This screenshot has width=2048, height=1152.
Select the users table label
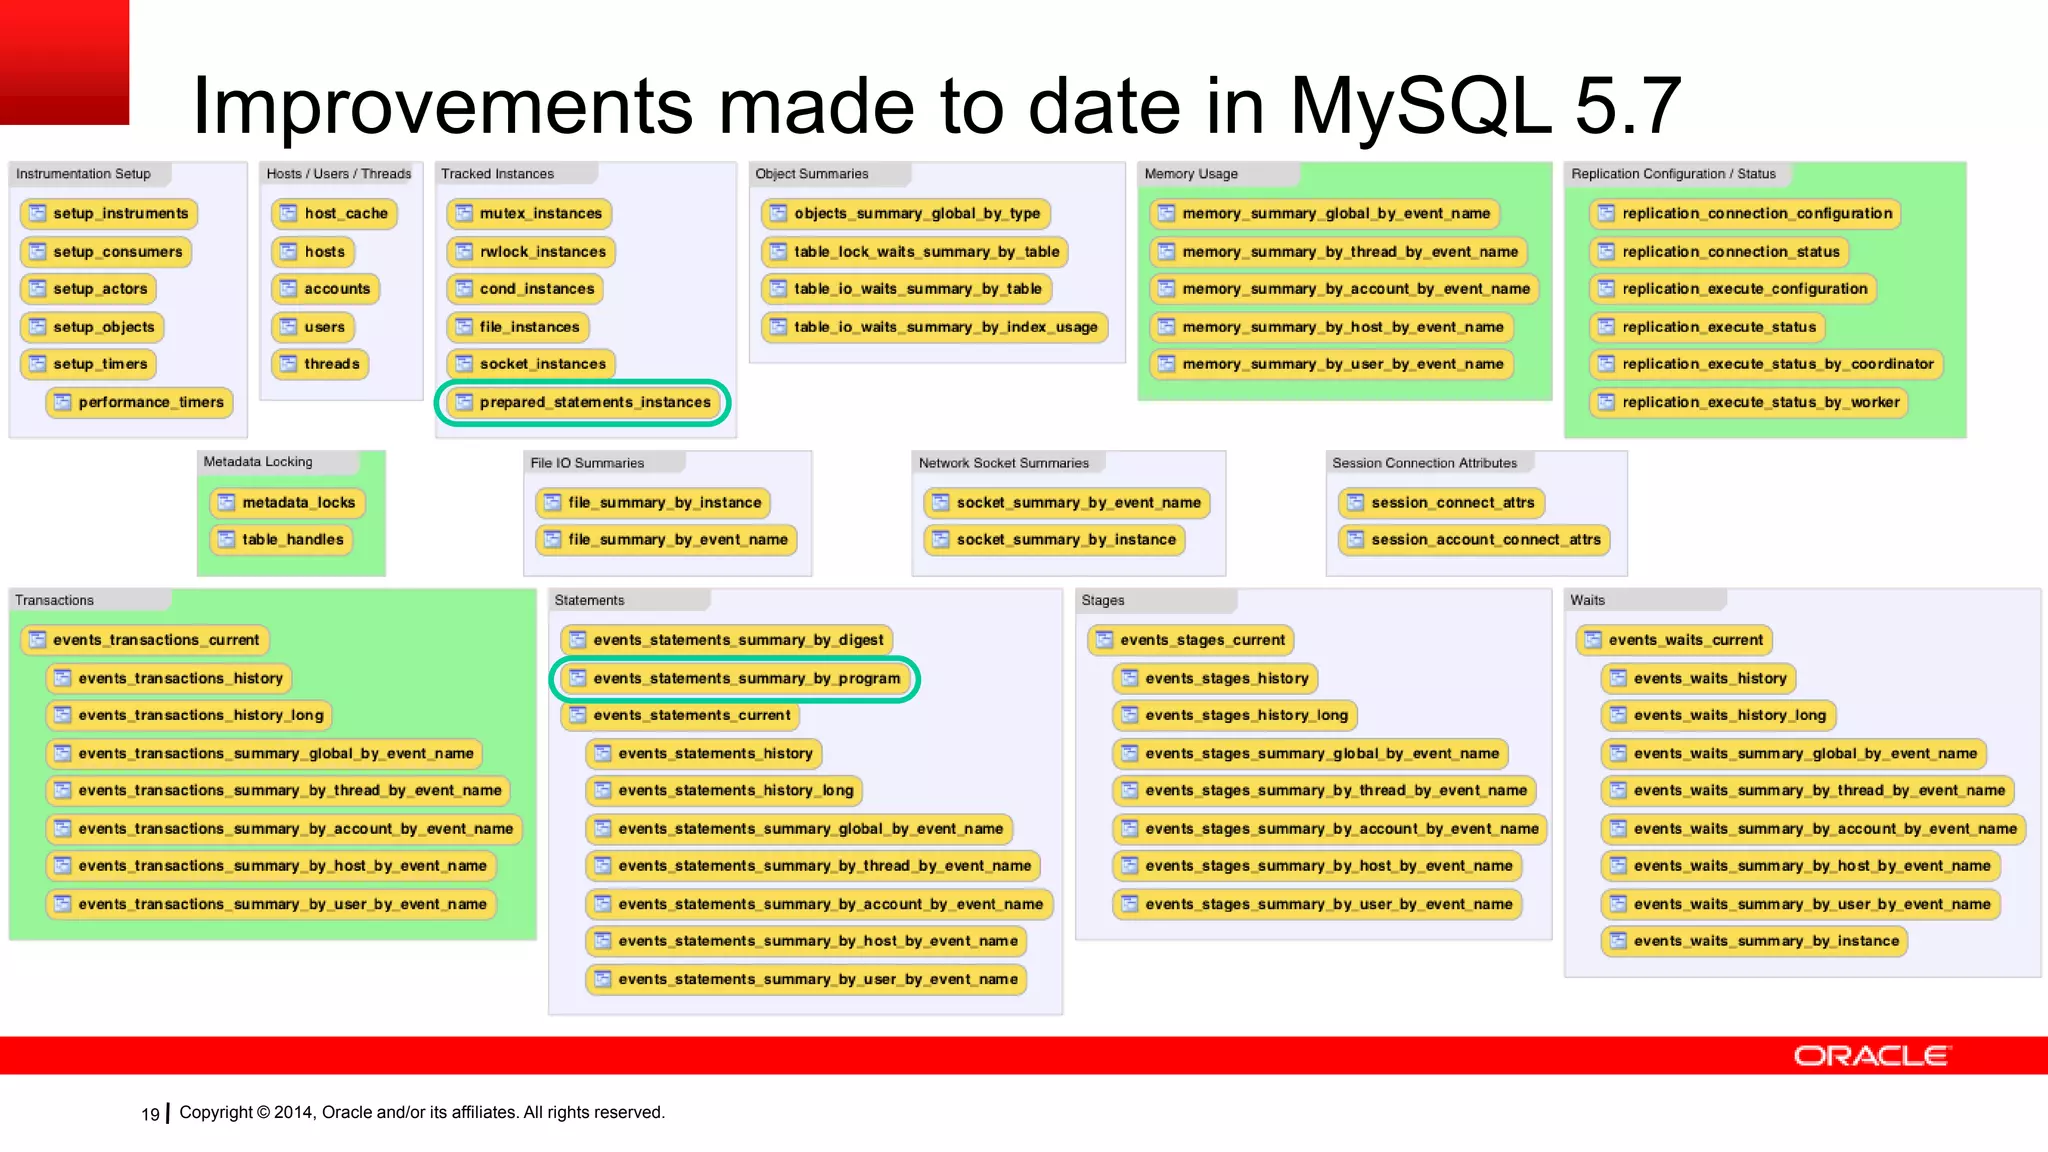tap(324, 327)
